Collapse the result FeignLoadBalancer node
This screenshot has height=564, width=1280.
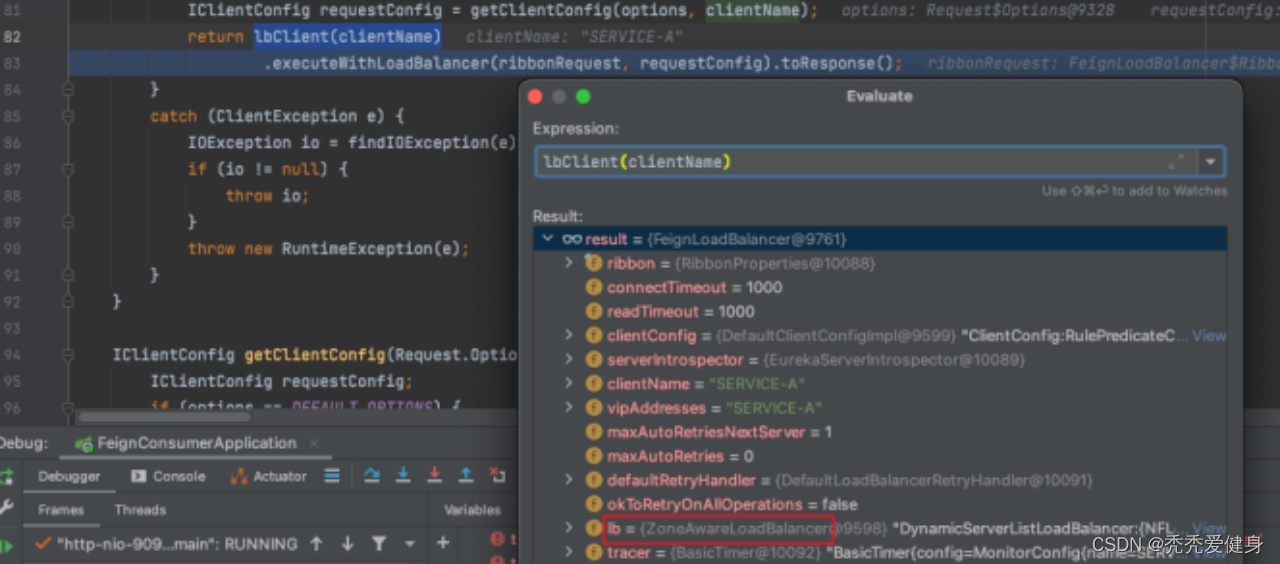click(547, 239)
